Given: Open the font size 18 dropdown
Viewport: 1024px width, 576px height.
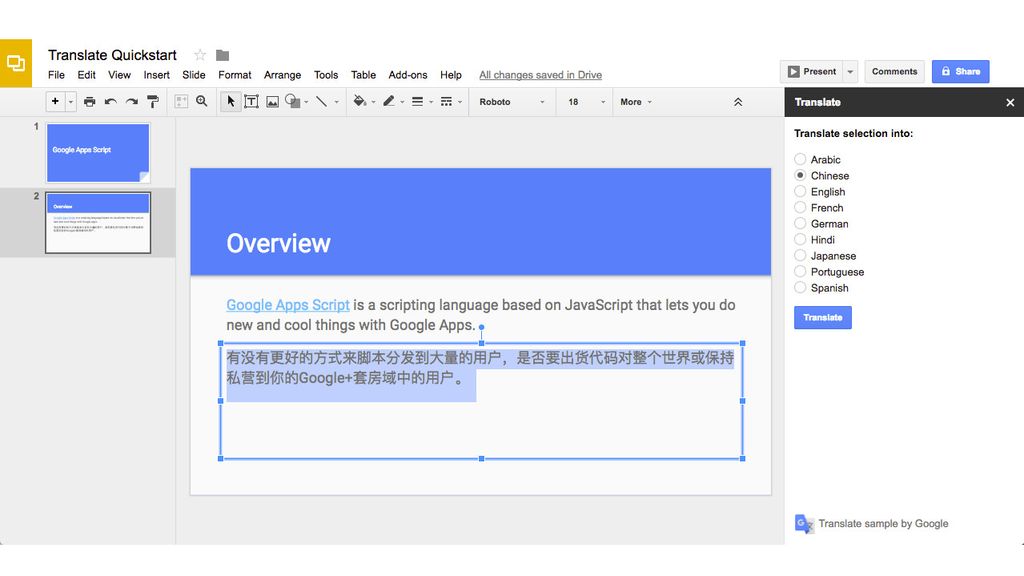Looking at the screenshot, I should click(x=583, y=101).
